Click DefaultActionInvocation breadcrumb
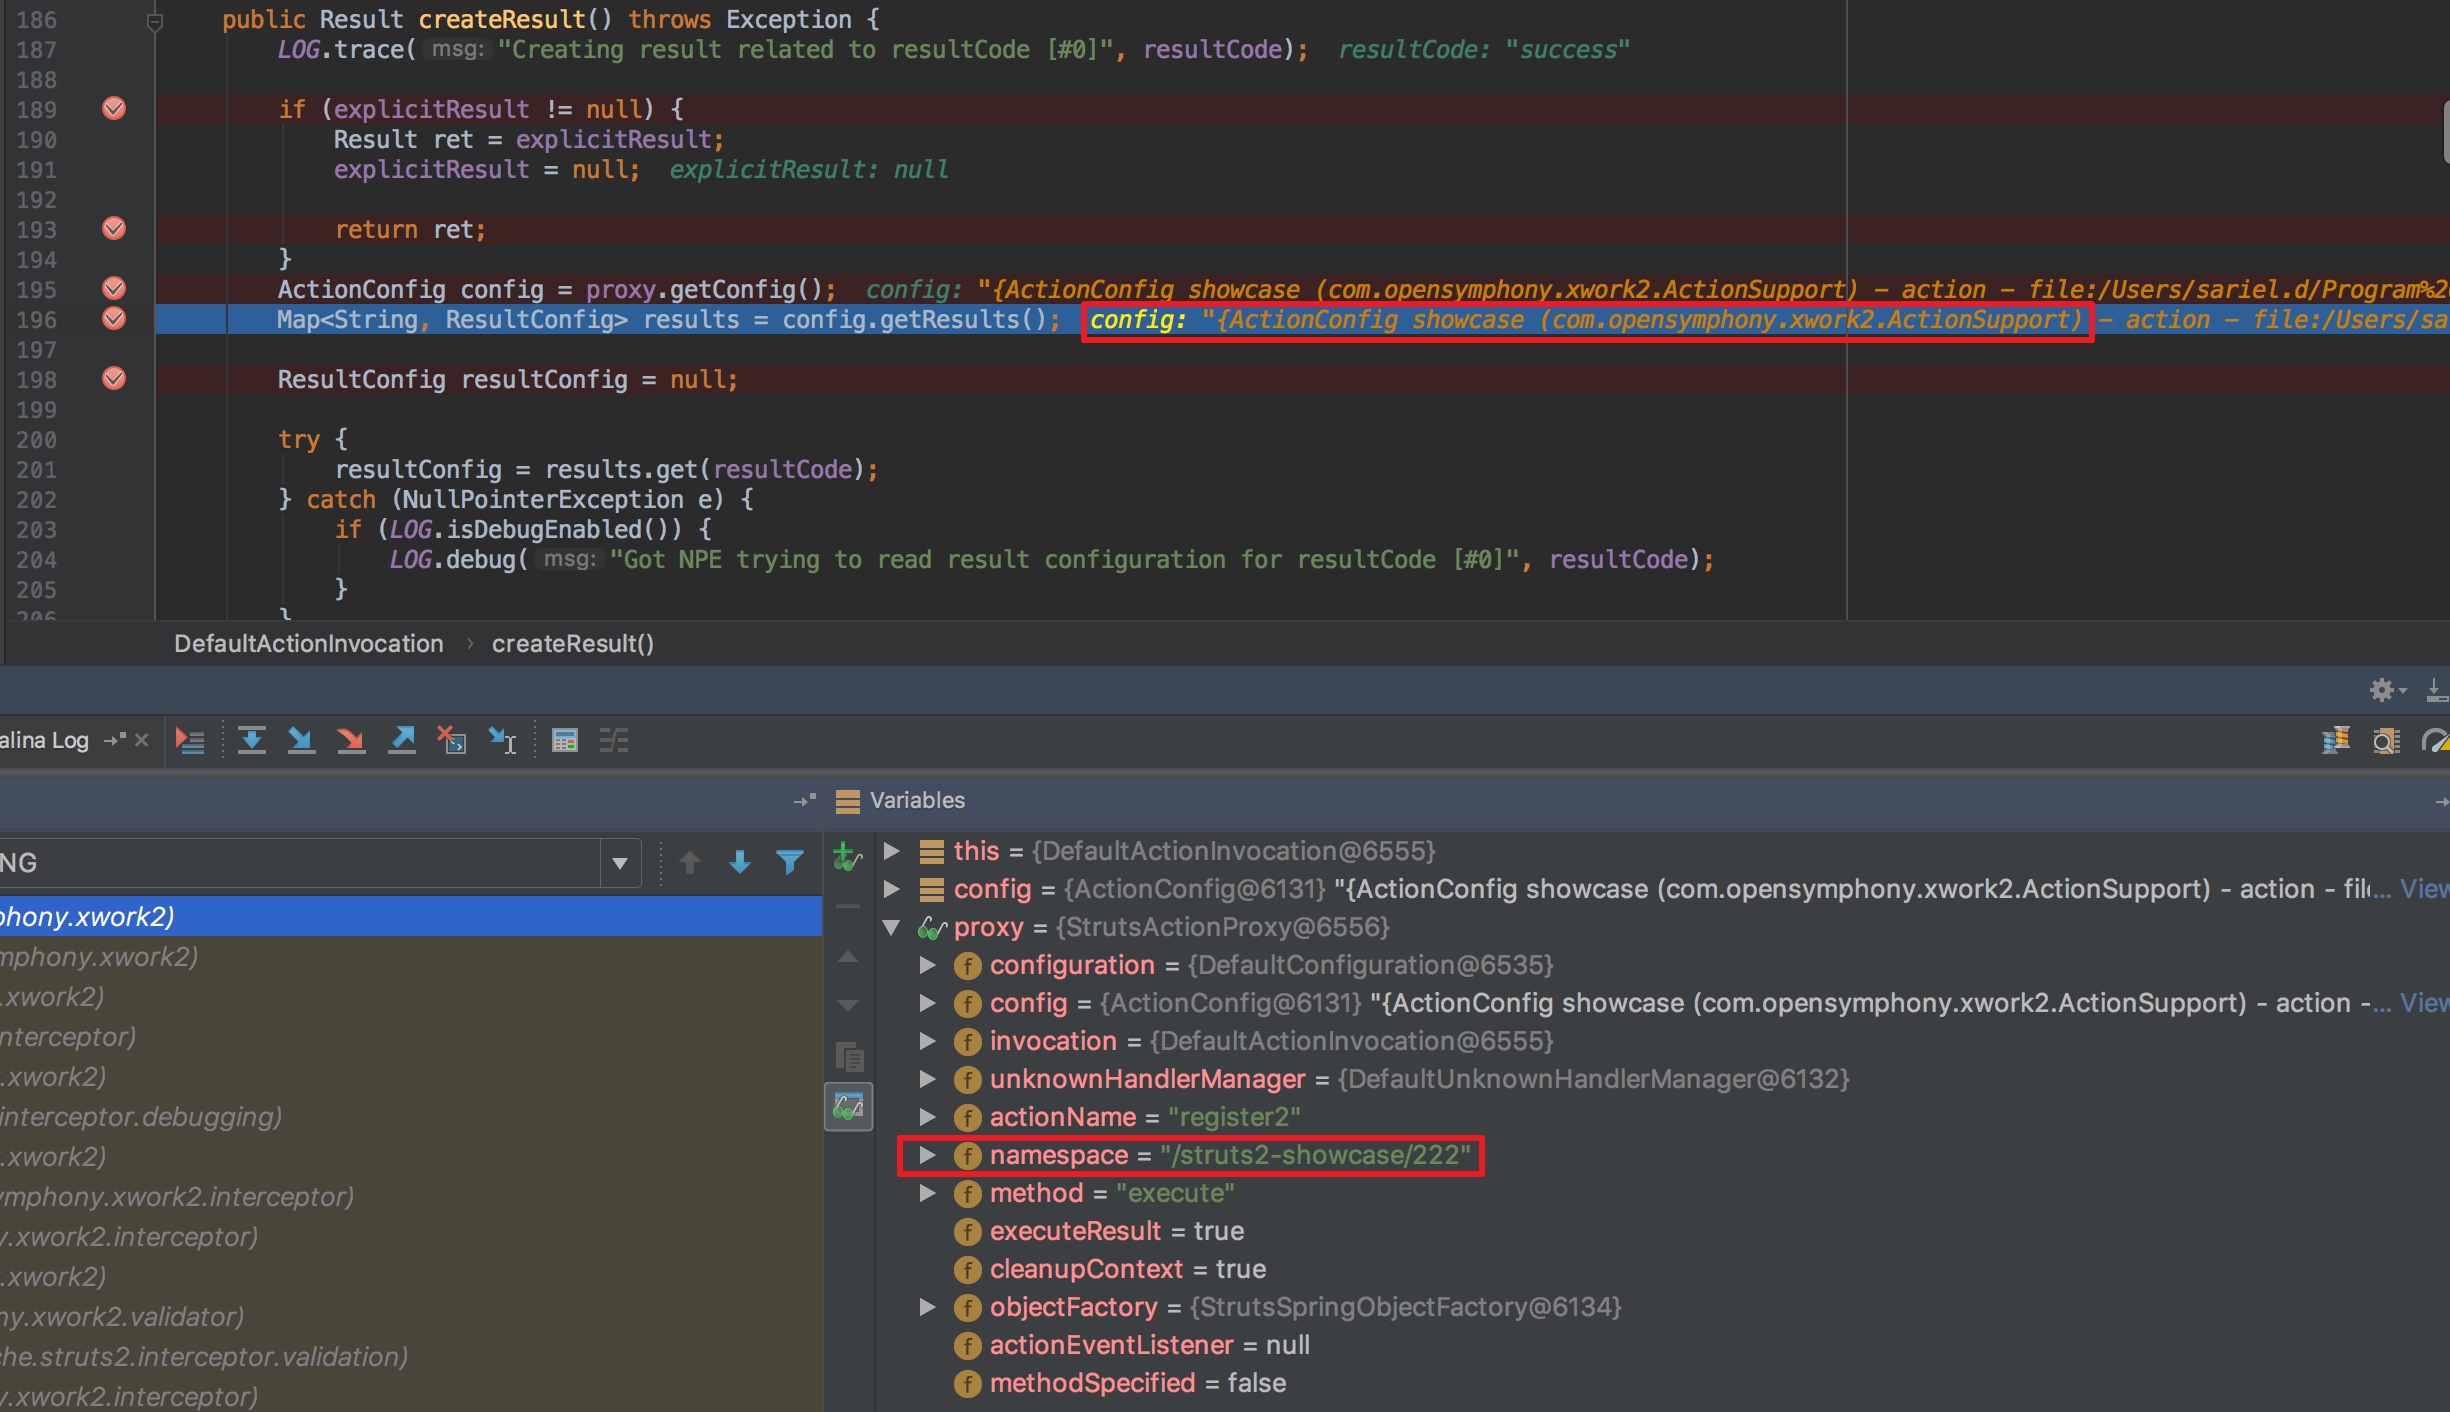The width and height of the screenshot is (2450, 1412). pyautogui.click(x=309, y=644)
